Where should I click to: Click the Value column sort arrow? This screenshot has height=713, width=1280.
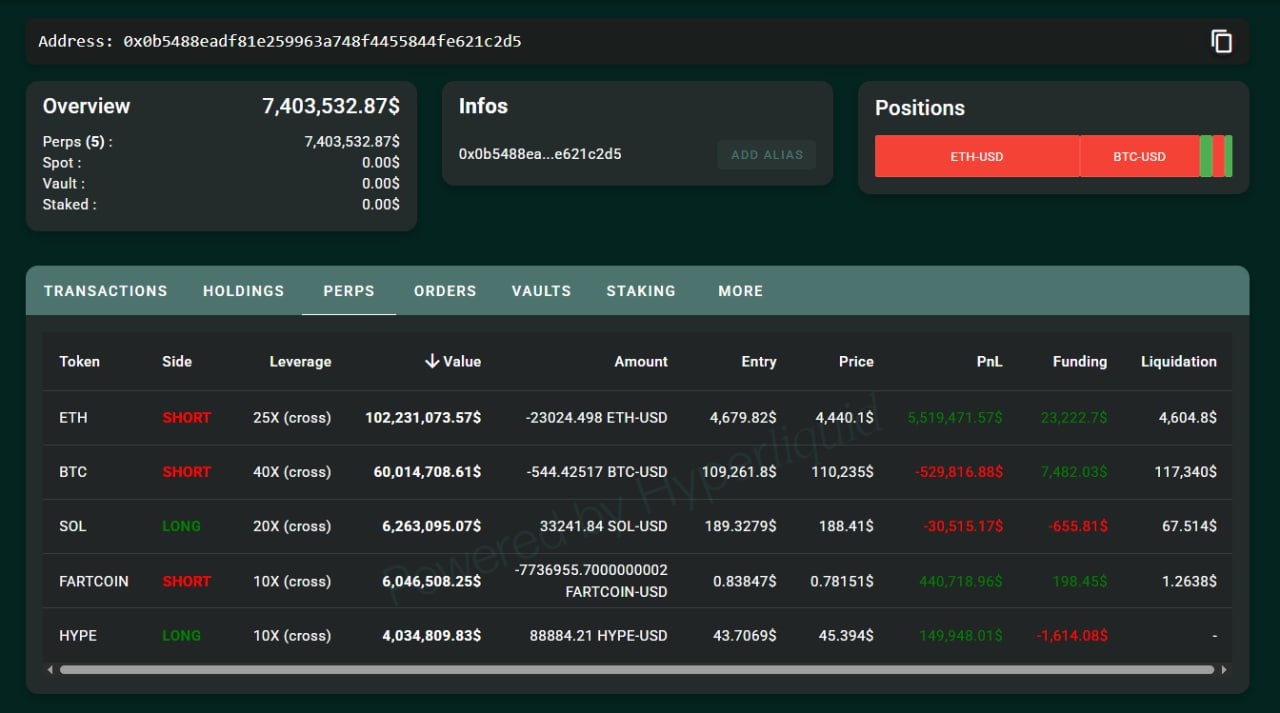(x=432, y=361)
